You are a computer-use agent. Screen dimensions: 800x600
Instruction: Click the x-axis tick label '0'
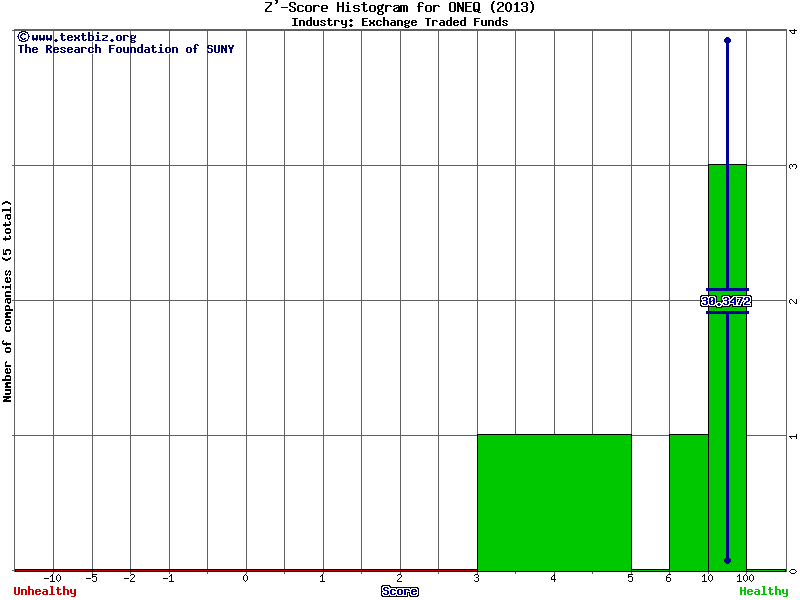coord(245,578)
